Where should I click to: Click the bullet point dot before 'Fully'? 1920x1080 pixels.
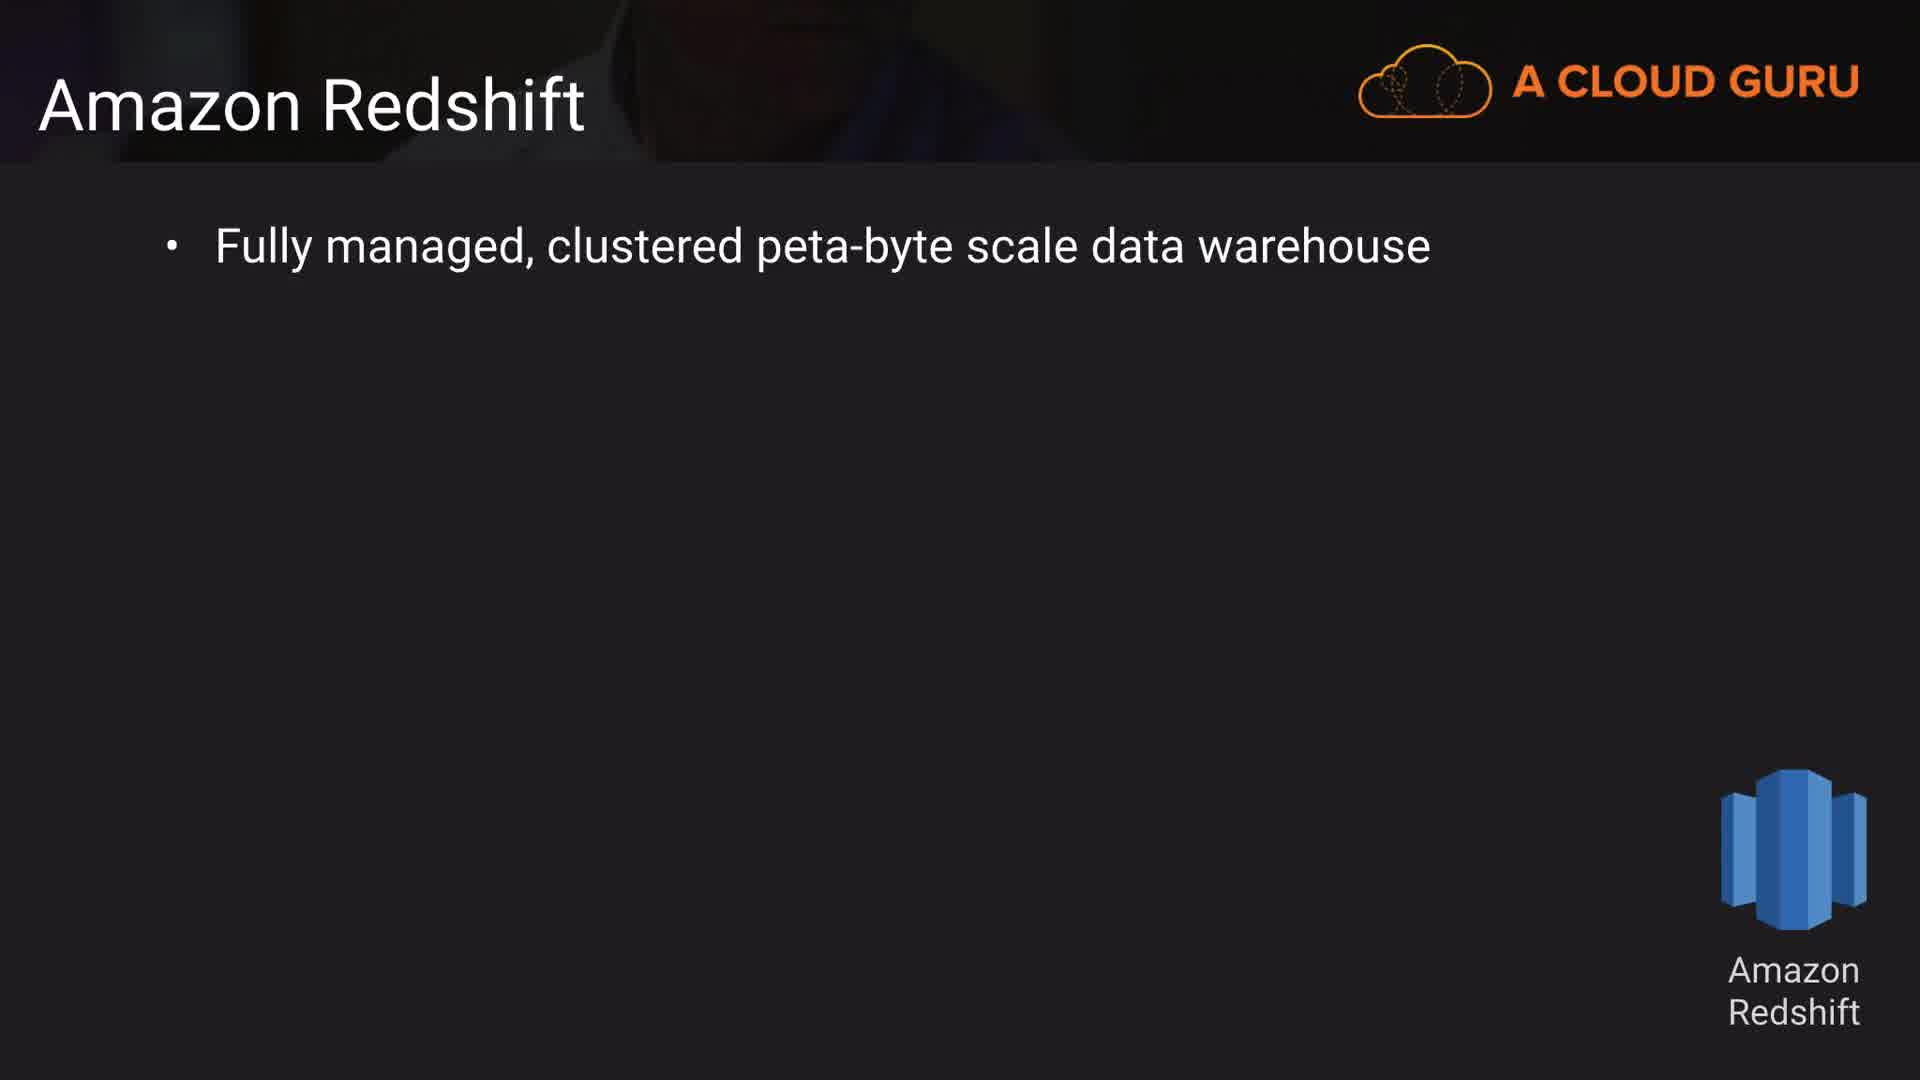(x=172, y=245)
